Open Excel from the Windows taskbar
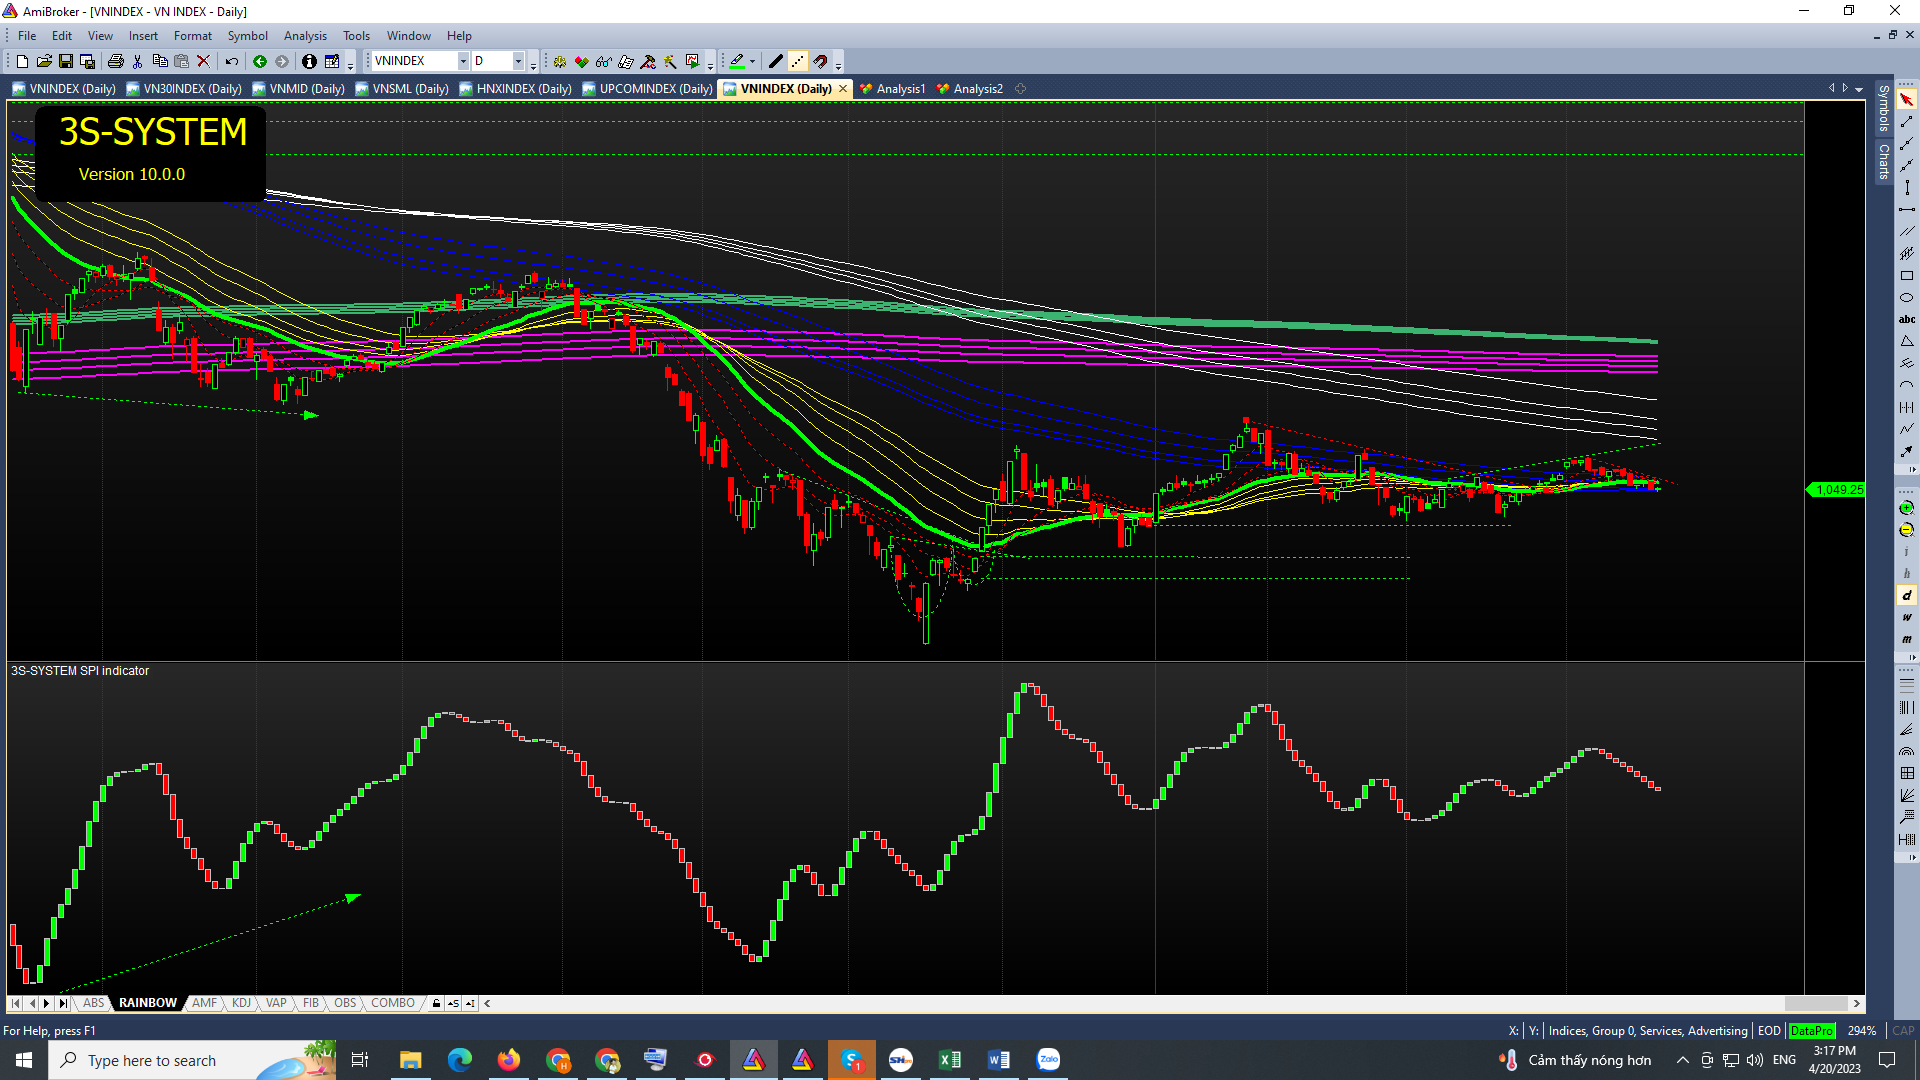Screen dimensions: 1920x1080 pos(949,1060)
